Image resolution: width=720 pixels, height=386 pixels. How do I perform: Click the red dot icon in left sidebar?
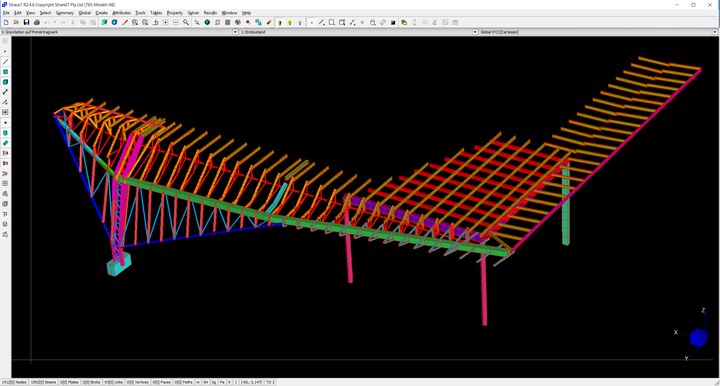click(x=5, y=123)
